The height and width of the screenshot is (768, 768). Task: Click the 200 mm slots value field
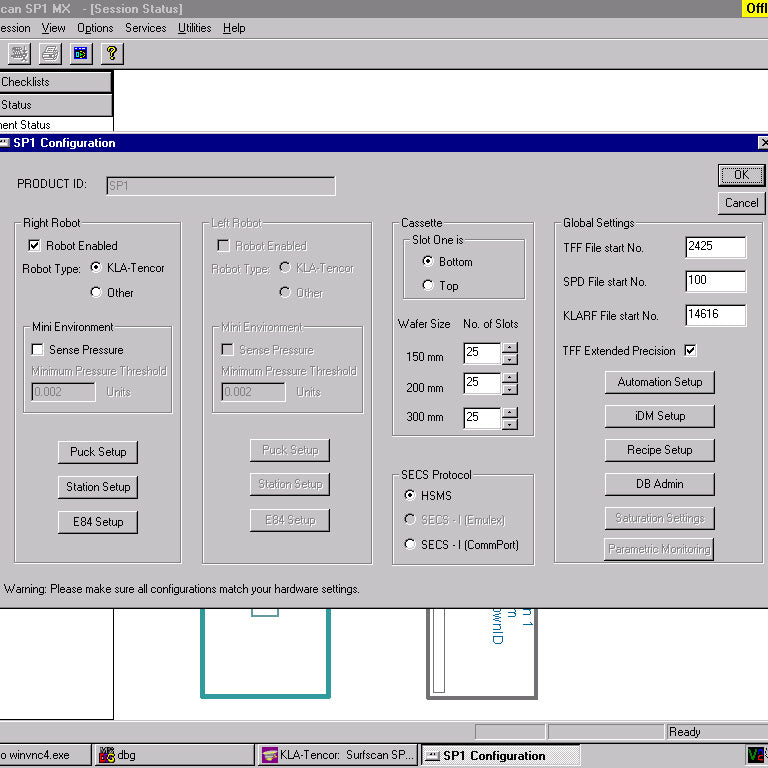[482, 383]
